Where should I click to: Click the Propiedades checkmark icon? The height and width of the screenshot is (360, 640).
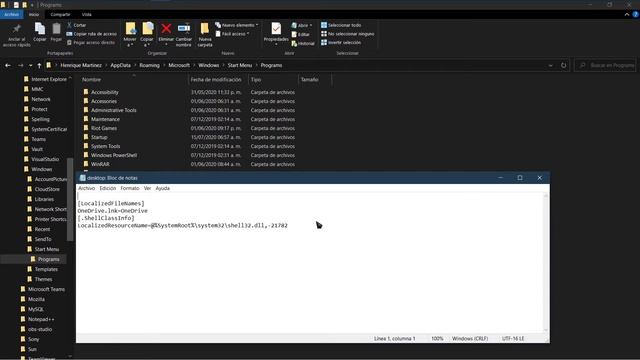276,29
